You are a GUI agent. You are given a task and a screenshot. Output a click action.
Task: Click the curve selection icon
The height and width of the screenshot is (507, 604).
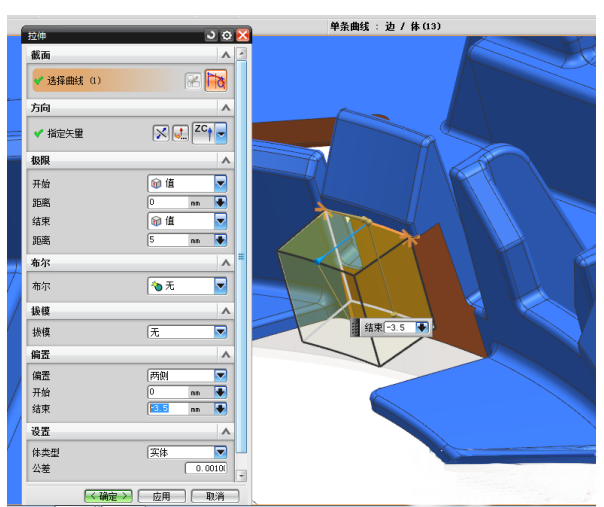tap(216, 81)
